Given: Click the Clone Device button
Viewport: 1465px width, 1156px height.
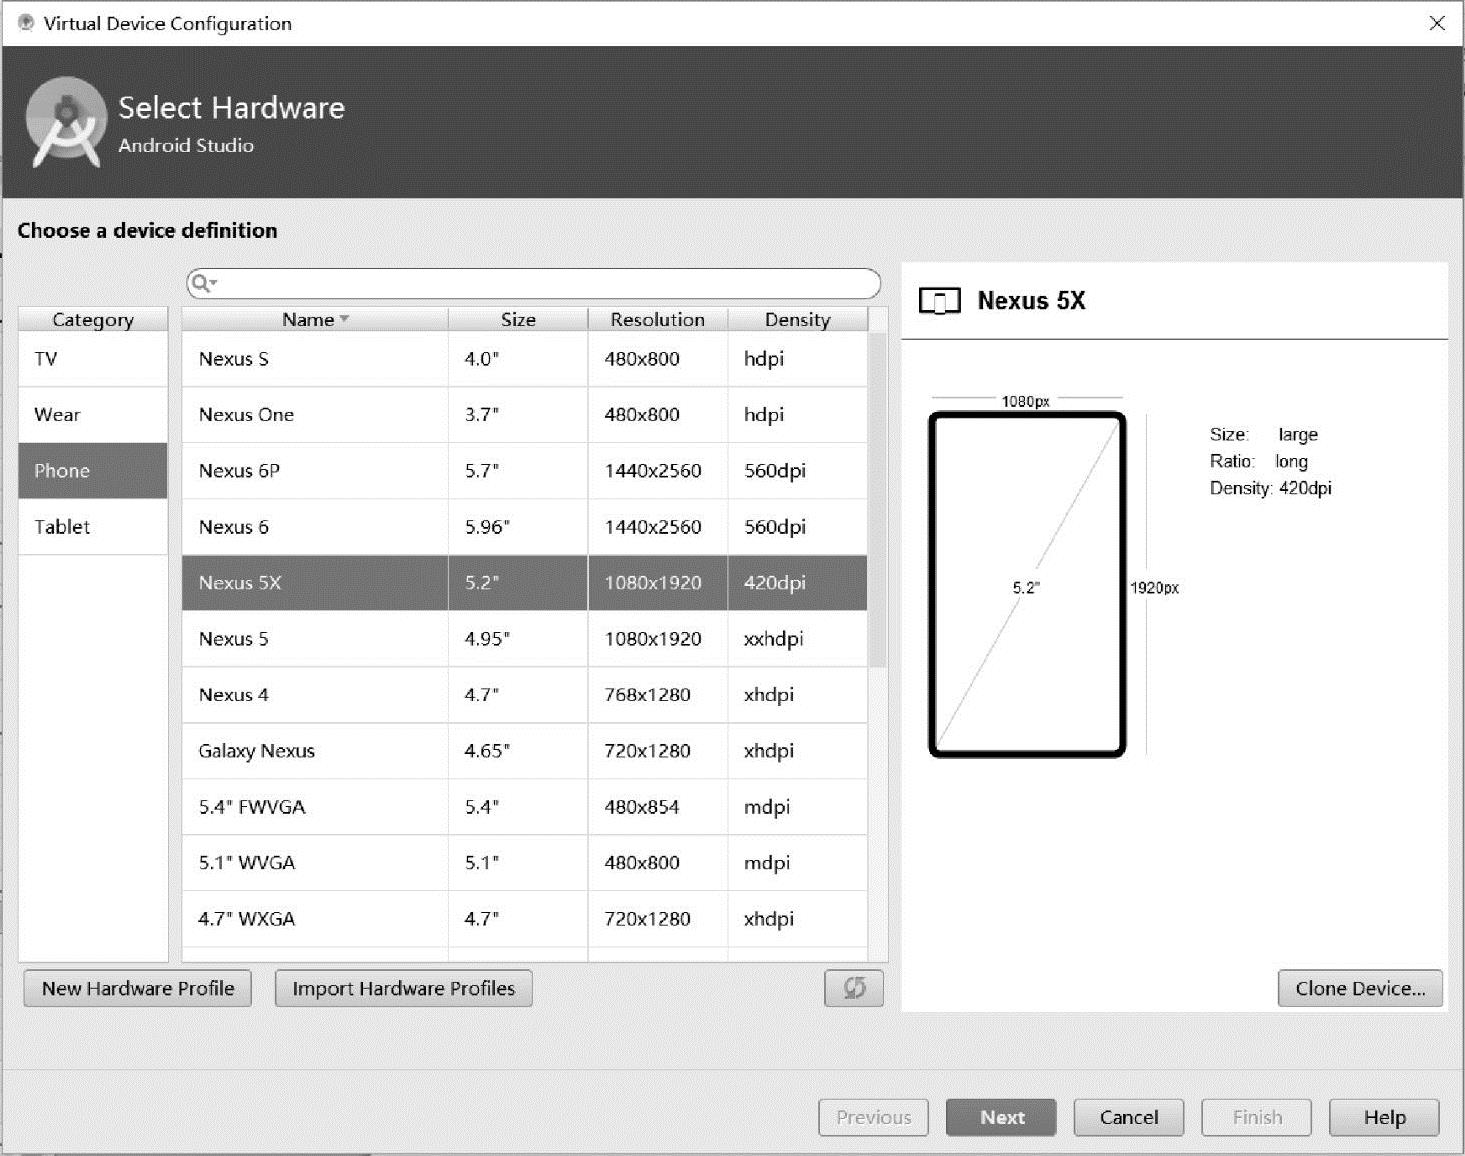Looking at the screenshot, I should click(x=1360, y=988).
